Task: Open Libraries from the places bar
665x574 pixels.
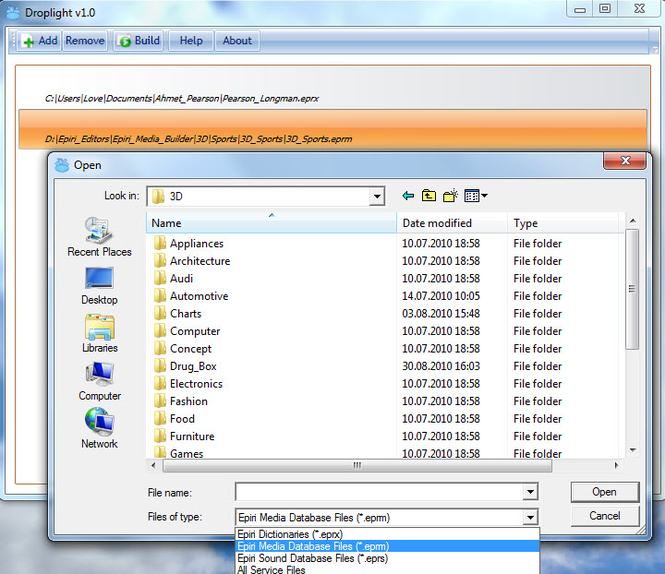Action: tap(99, 334)
